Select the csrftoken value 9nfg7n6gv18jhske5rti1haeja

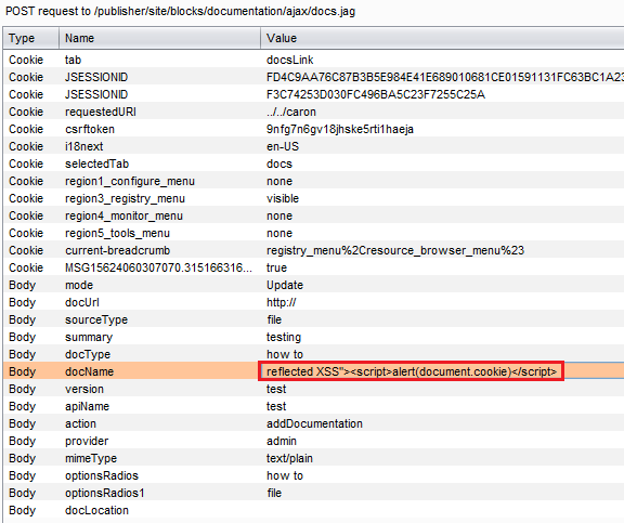[x=340, y=129]
